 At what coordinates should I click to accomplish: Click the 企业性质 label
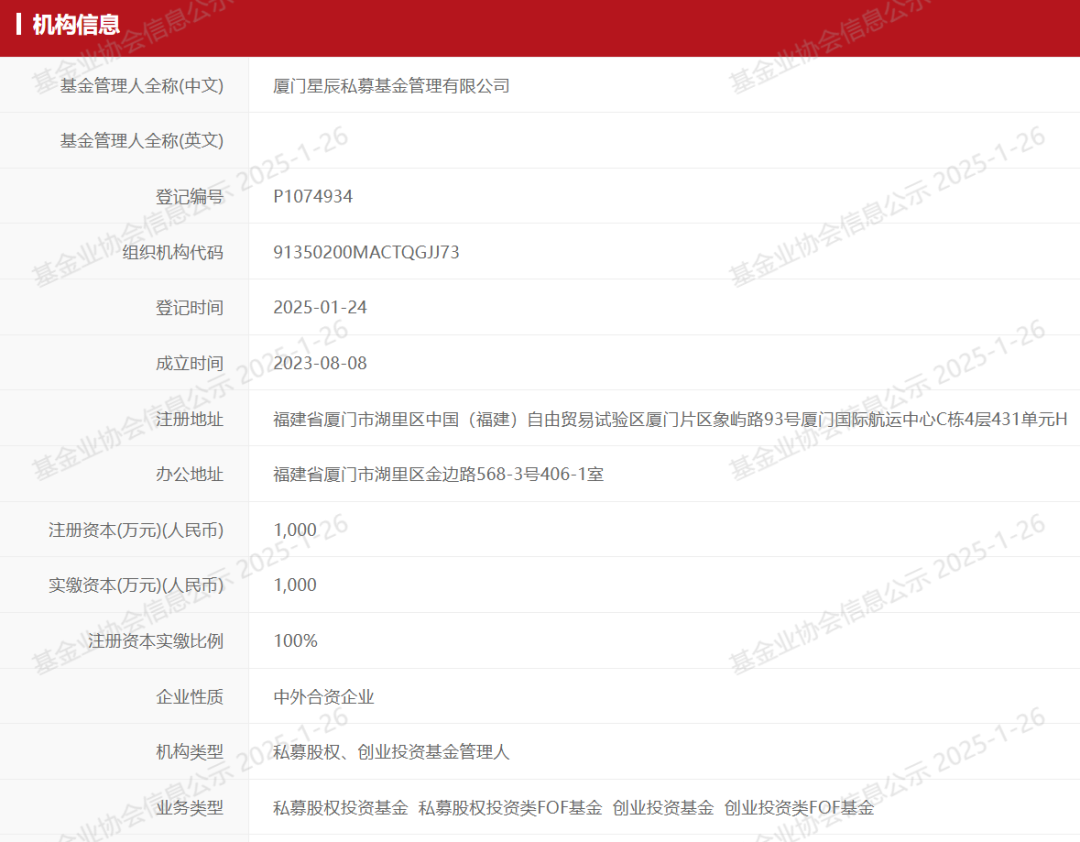point(189,697)
